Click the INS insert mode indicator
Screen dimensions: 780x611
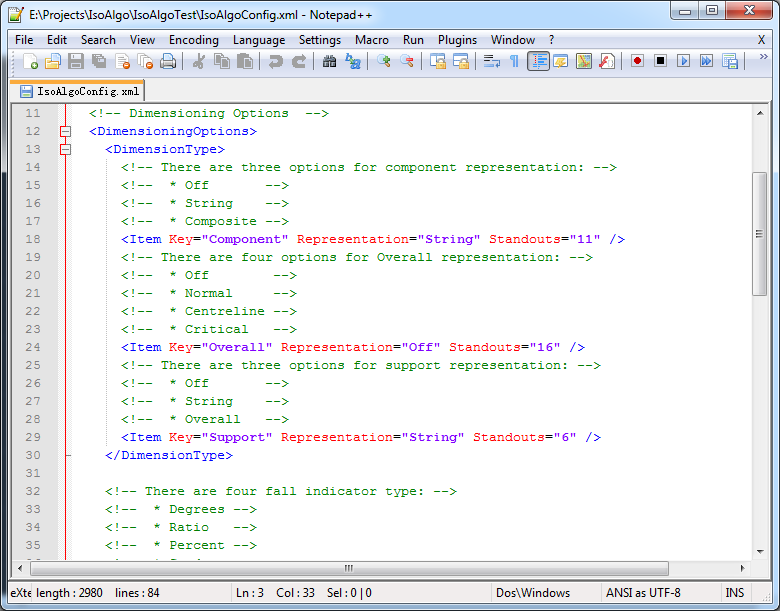734,593
